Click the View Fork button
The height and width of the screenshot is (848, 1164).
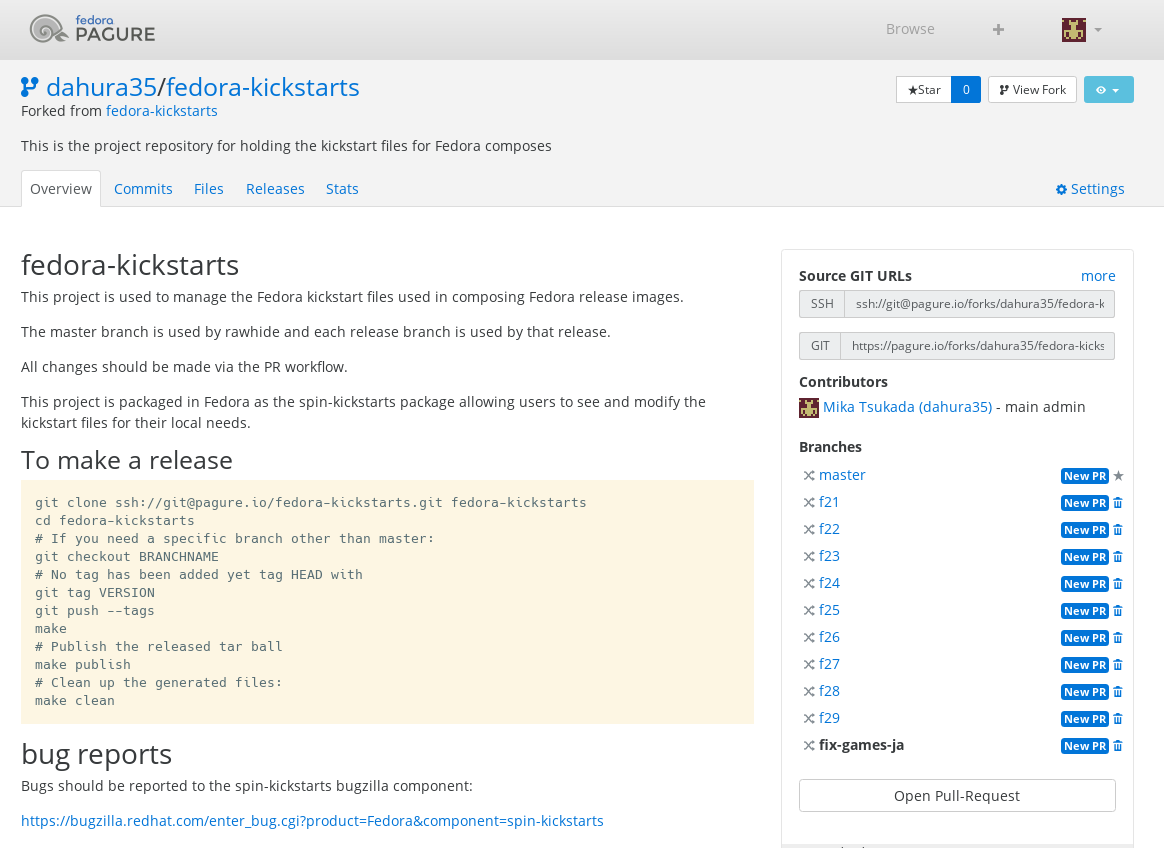(x=1032, y=90)
